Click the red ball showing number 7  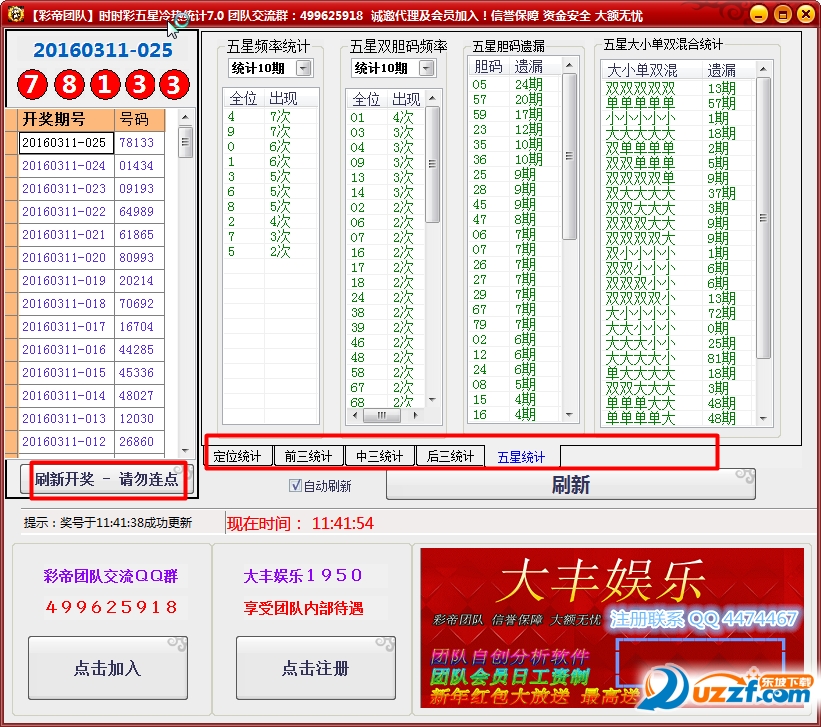coord(30,85)
